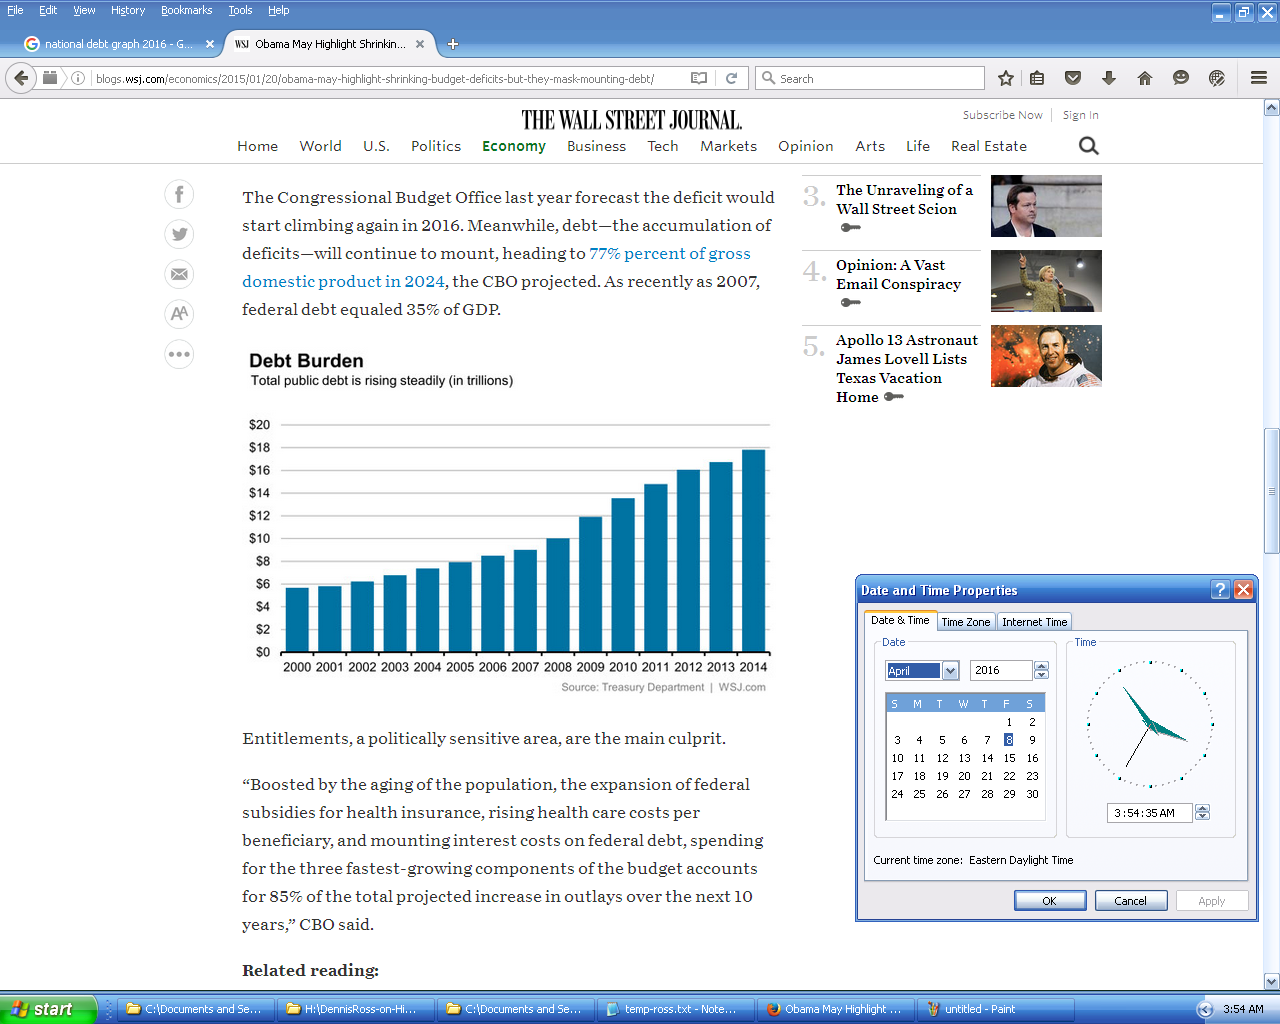
Task: Go to the Politics section
Action: click(x=436, y=146)
